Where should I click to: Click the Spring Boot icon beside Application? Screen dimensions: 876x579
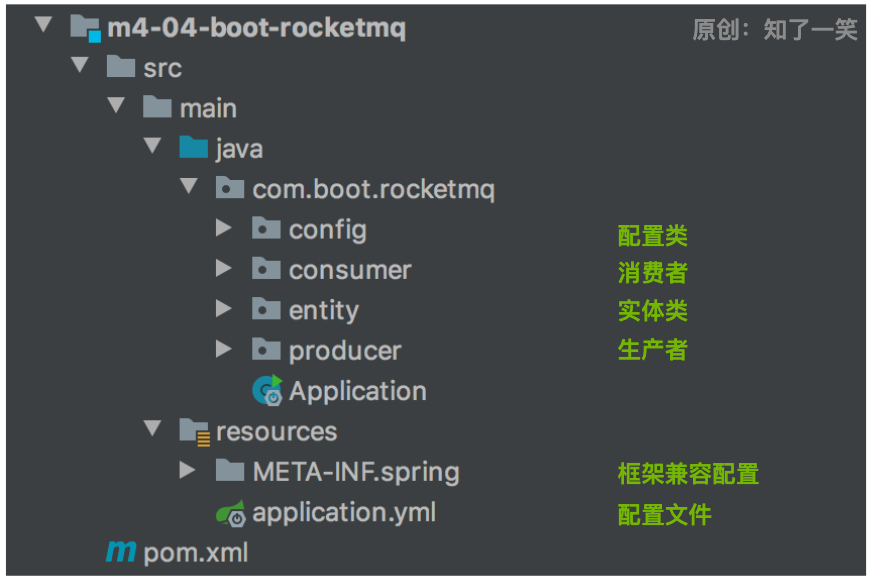click(x=266, y=390)
